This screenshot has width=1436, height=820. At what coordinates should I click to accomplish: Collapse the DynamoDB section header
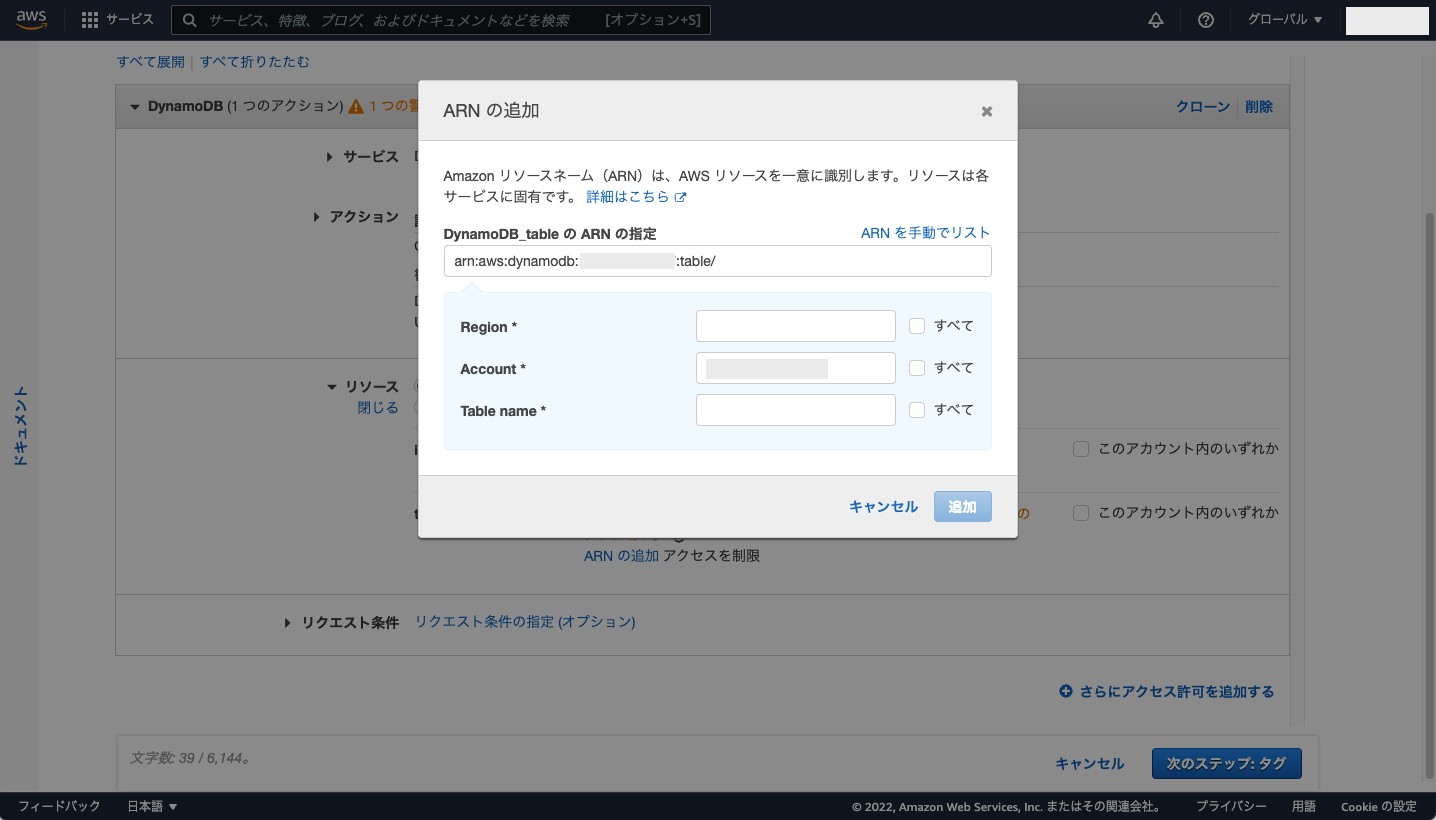coord(135,107)
